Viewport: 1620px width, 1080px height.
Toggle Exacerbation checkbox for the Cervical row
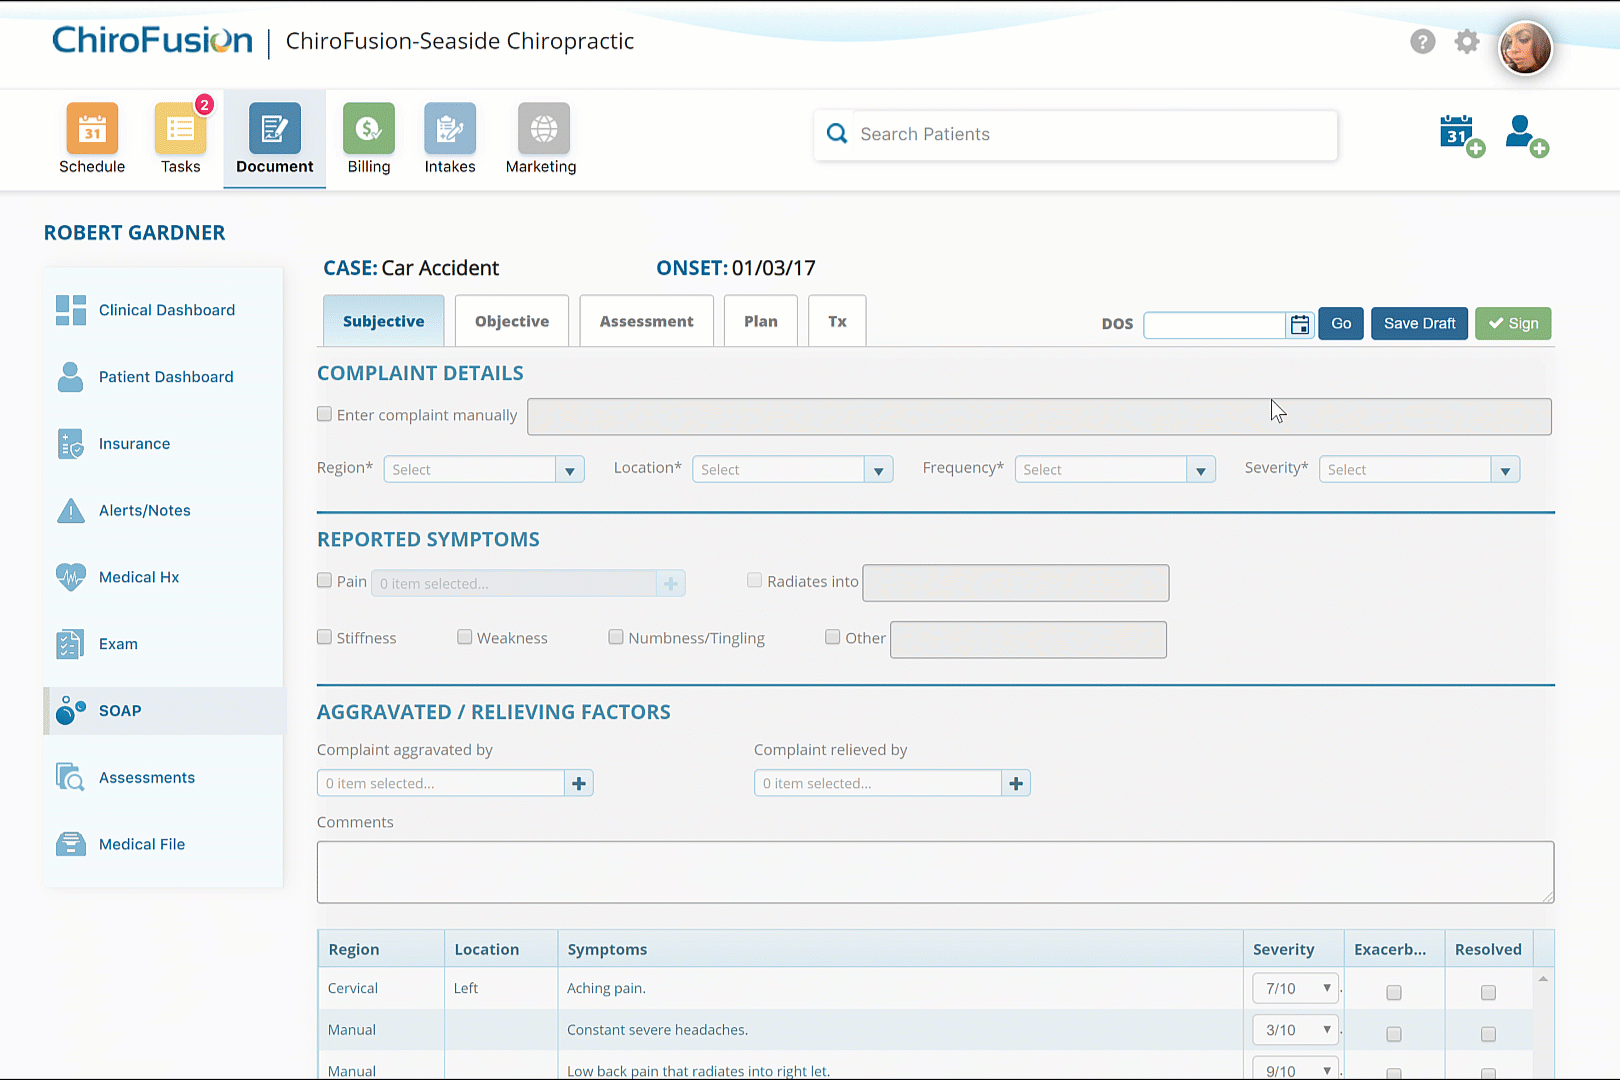click(1394, 993)
